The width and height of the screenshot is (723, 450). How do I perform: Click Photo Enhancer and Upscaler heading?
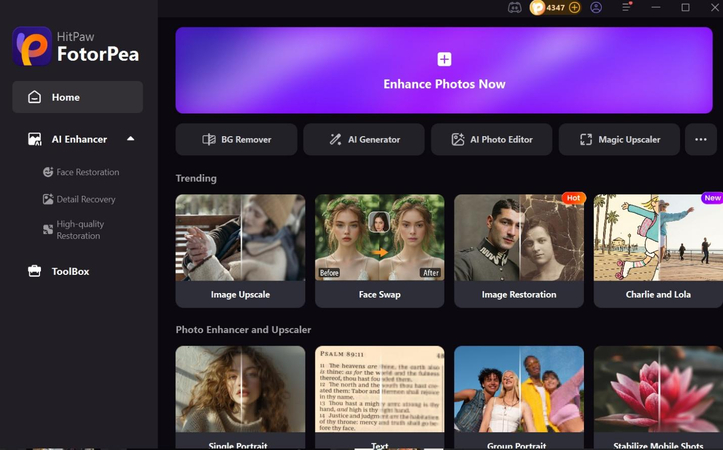point(243,330)
